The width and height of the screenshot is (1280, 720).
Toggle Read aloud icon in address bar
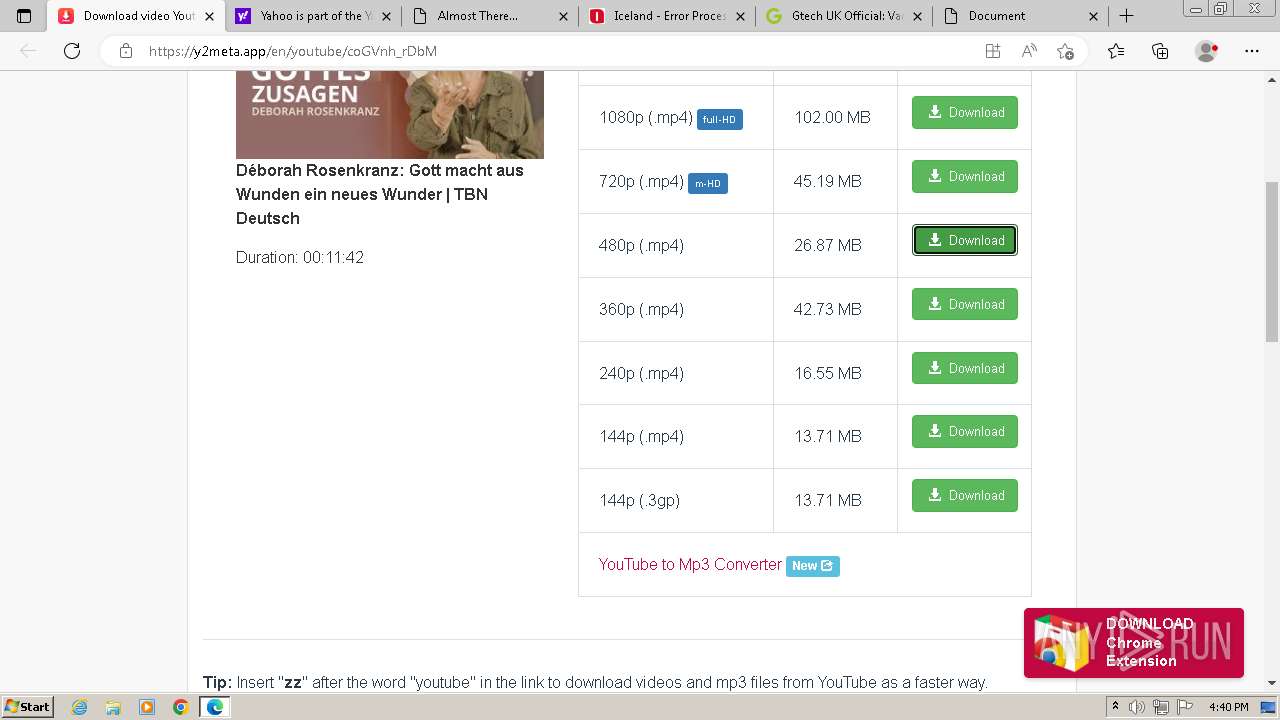1029,51
